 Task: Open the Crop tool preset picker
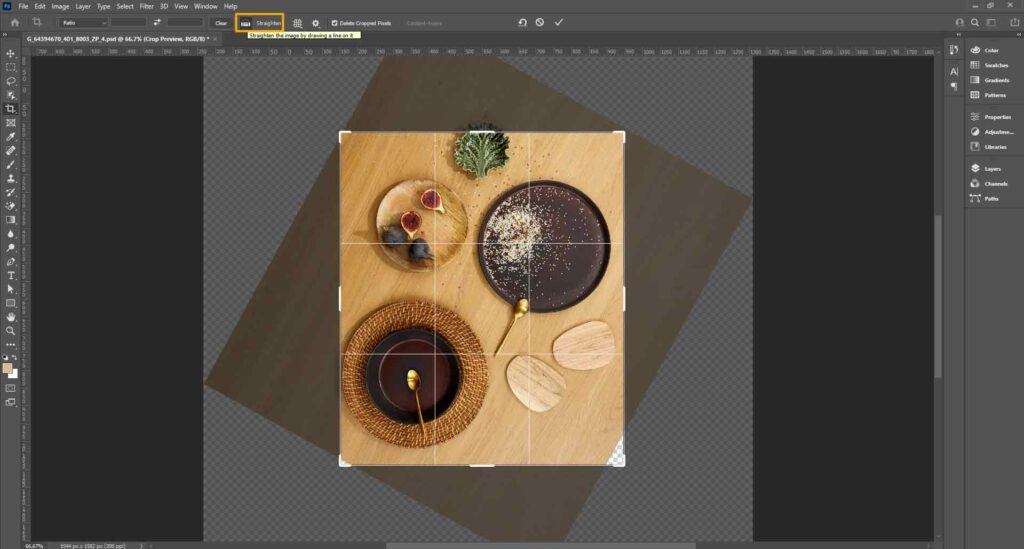(38, 22)
